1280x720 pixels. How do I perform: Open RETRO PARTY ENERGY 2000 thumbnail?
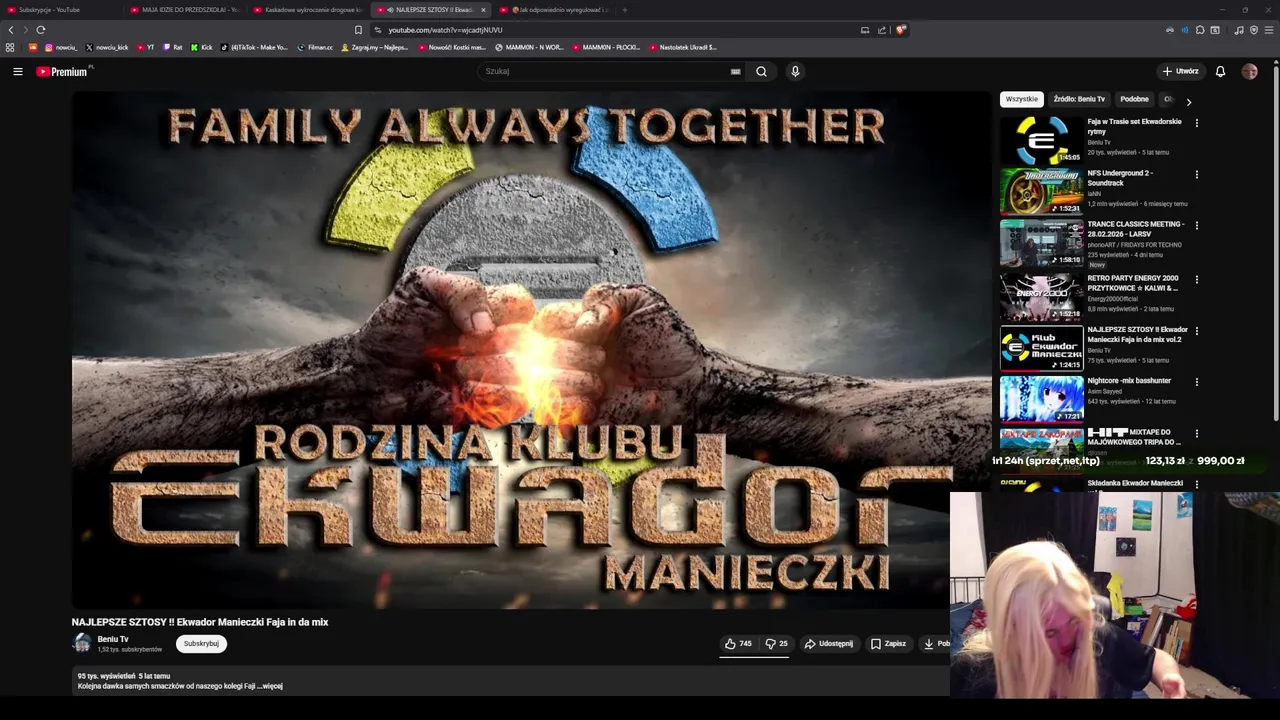click(1041, 296)
